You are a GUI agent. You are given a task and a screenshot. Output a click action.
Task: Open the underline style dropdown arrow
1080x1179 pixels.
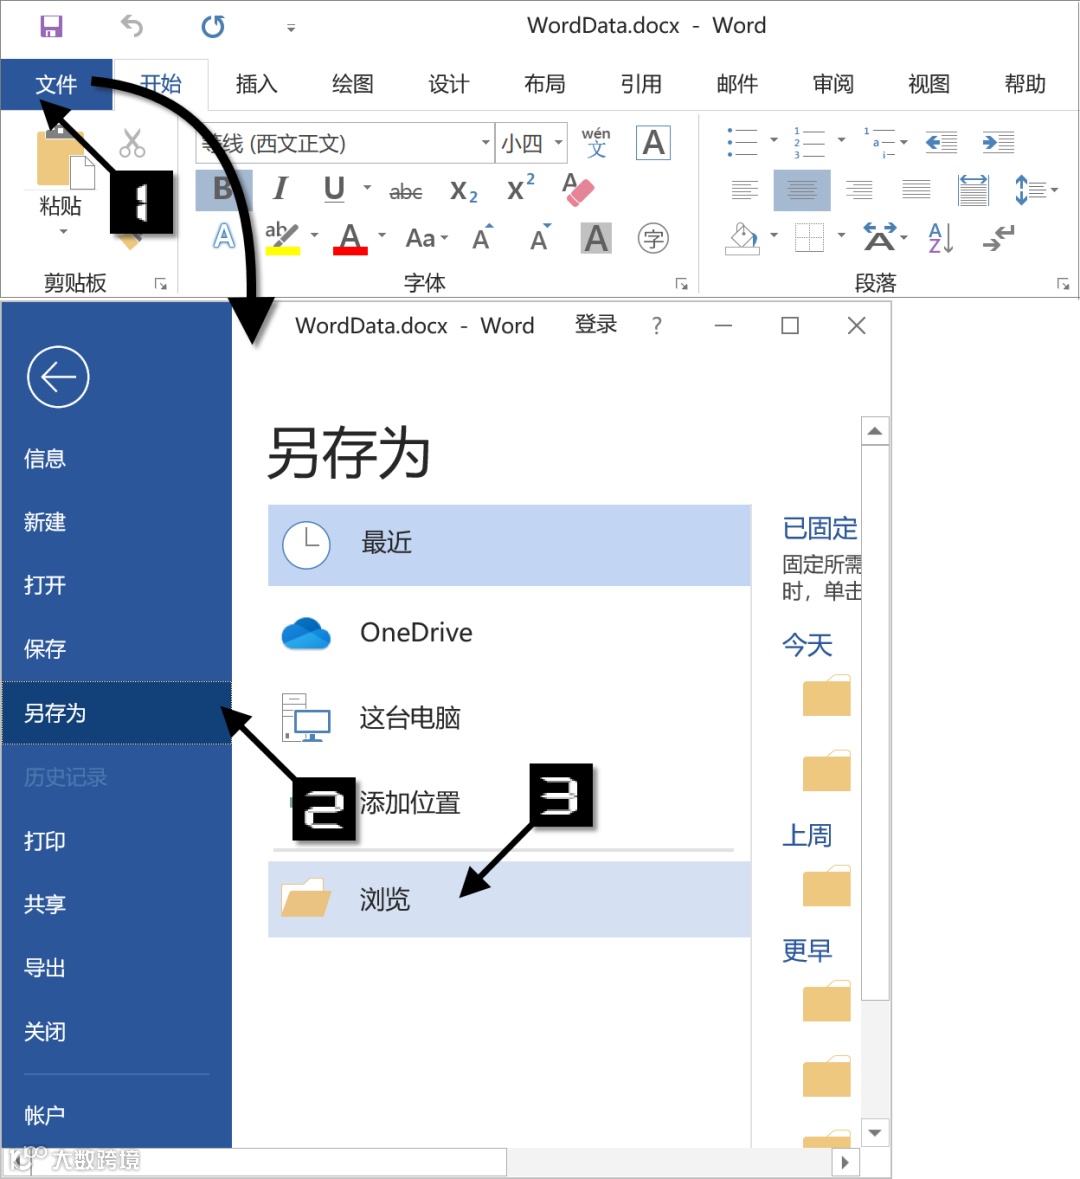[367, 187]
